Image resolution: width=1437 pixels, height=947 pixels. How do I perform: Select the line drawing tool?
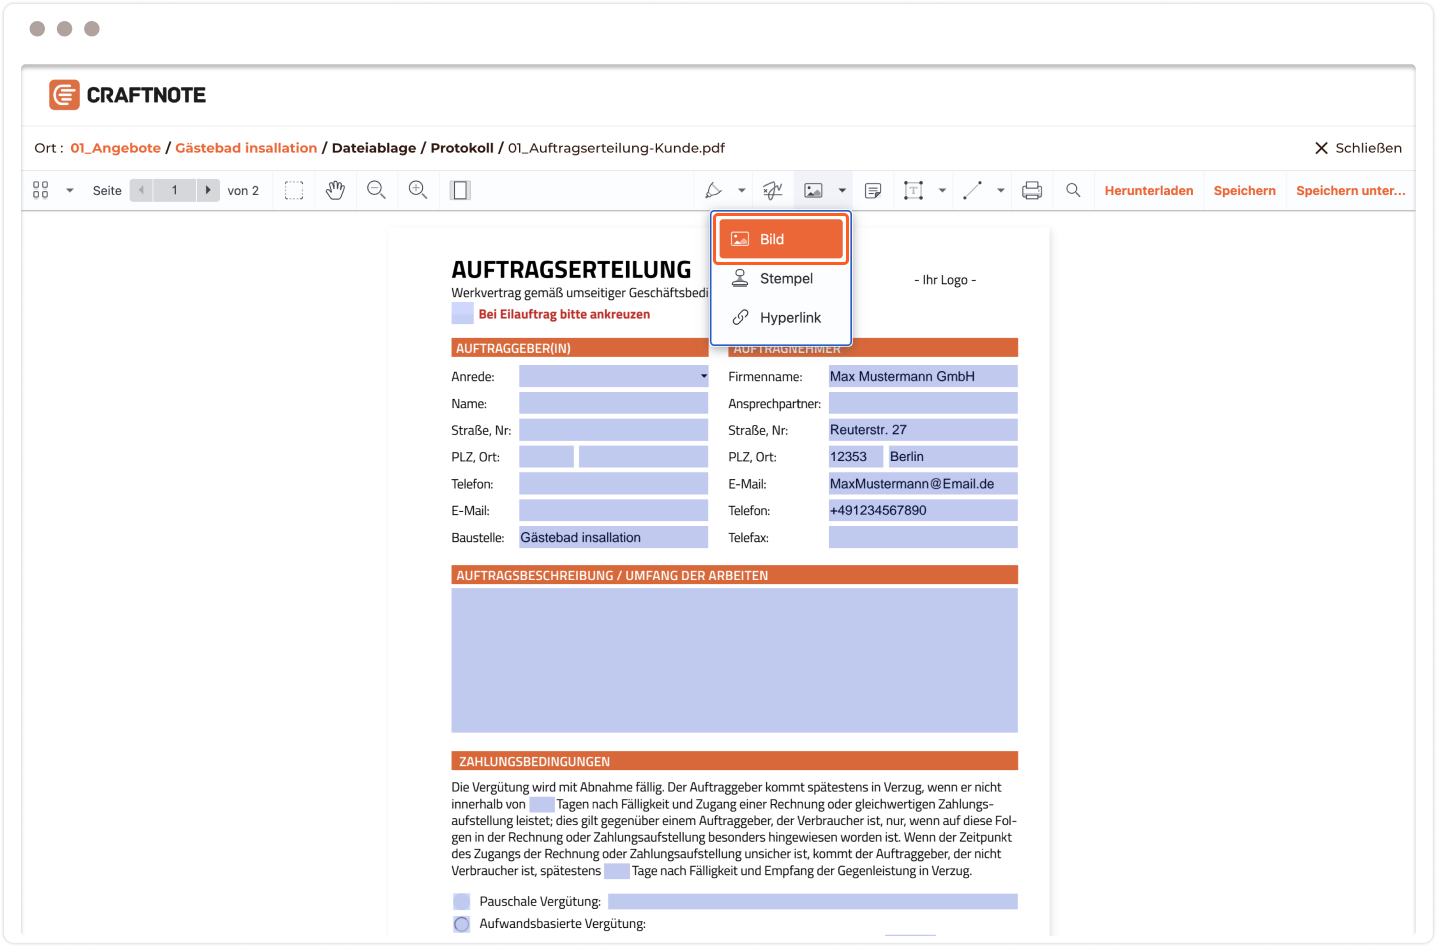pyautogui.click(x=972, y=190)
